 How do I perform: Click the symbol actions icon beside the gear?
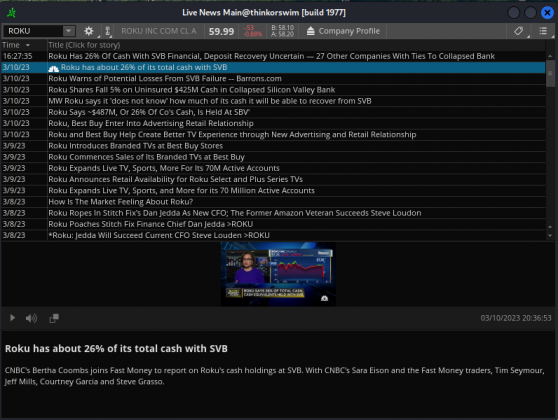click(x=107, y=31)
